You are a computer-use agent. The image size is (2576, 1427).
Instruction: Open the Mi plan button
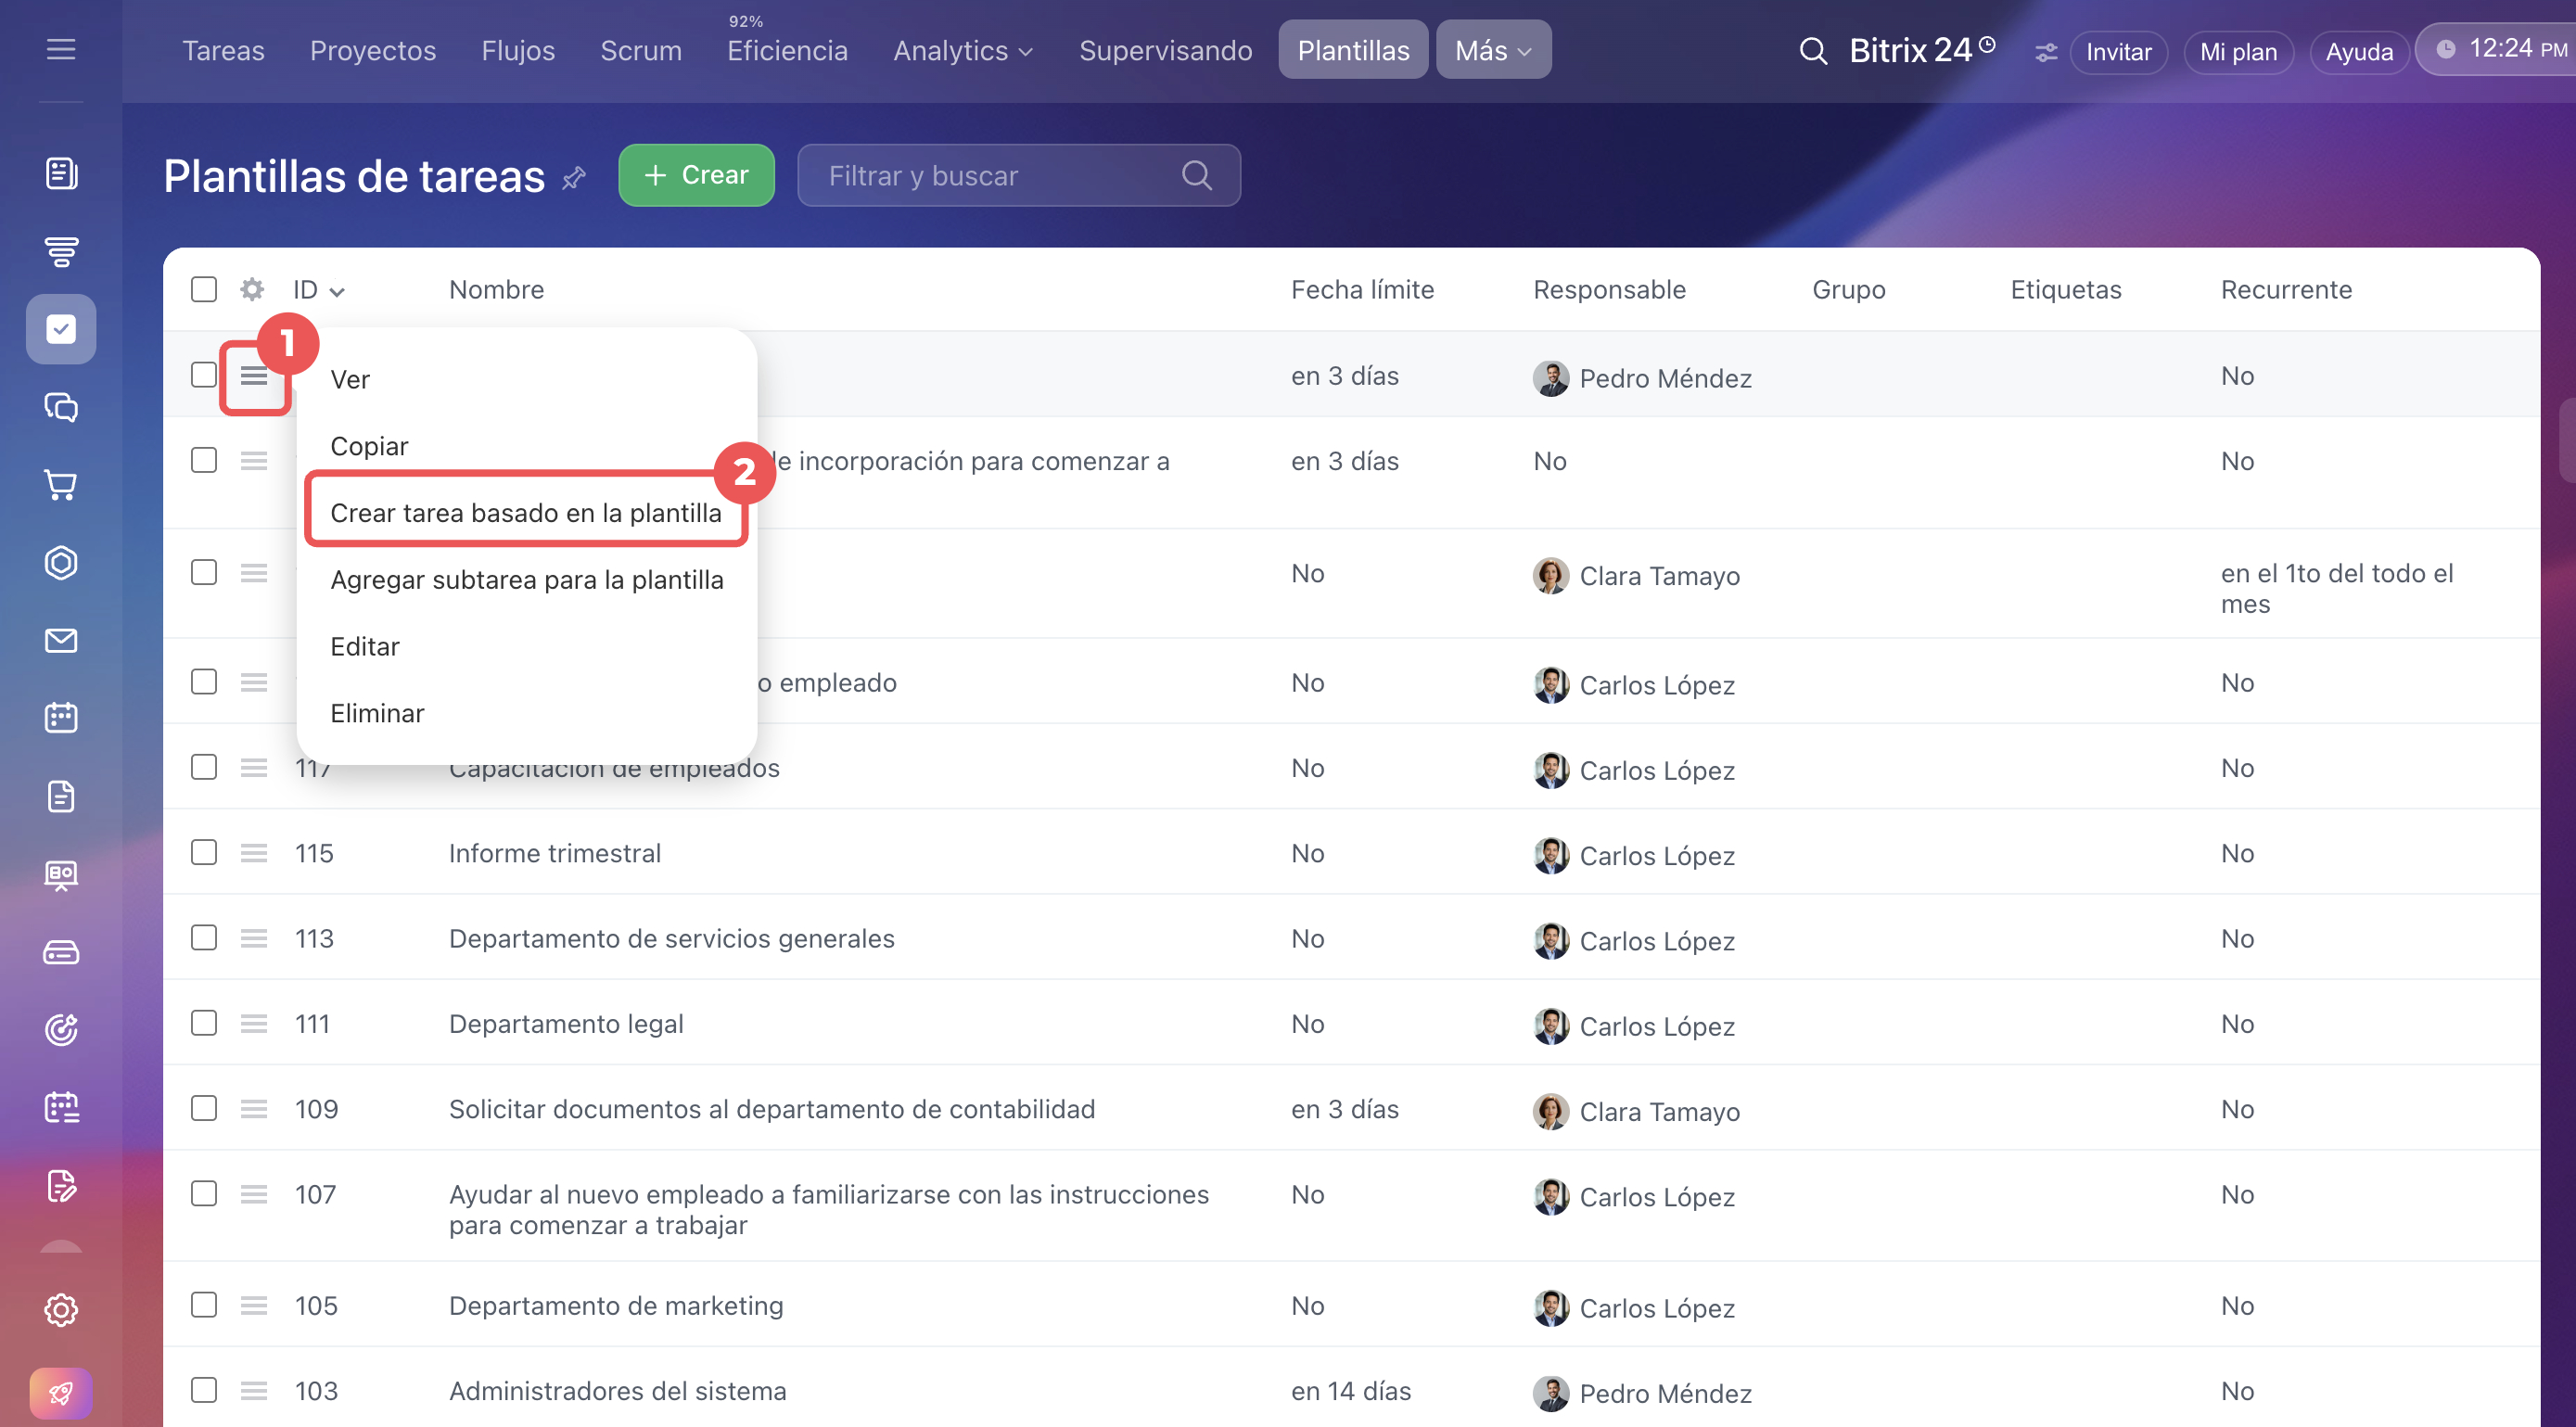(x=2238, y=52)
